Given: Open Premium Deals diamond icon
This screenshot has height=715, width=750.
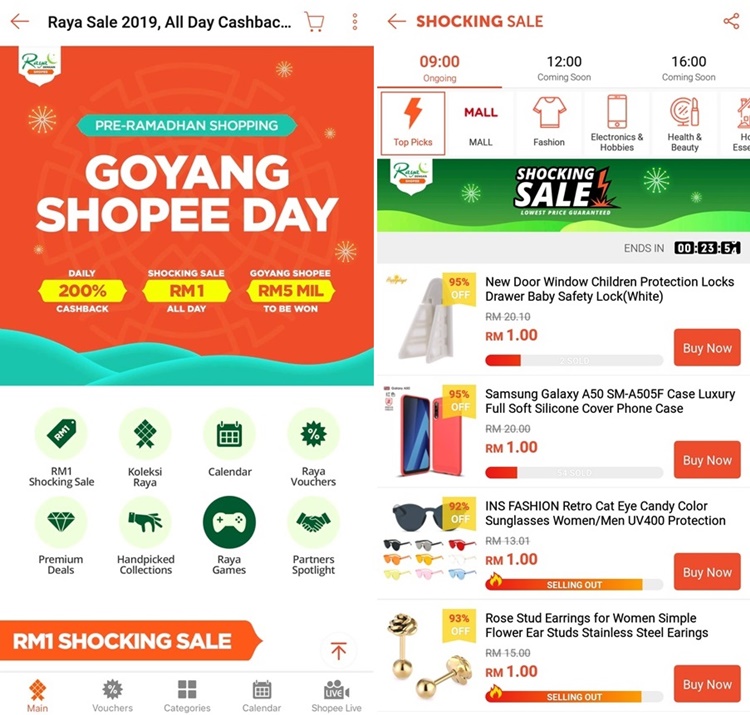Looking at the screenshot, I should click(61, 522).
